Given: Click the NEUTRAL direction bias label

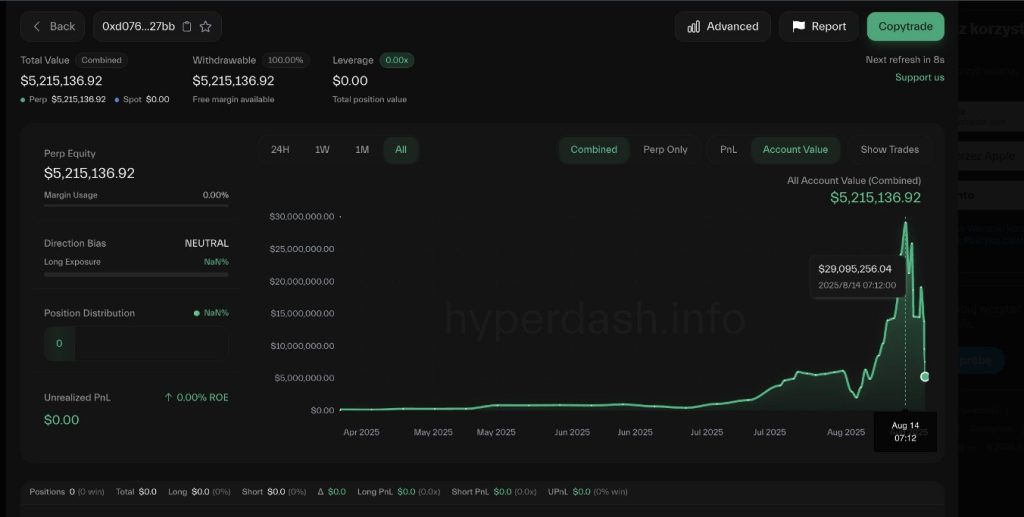Looking at the screenshot, I should 206,243.
